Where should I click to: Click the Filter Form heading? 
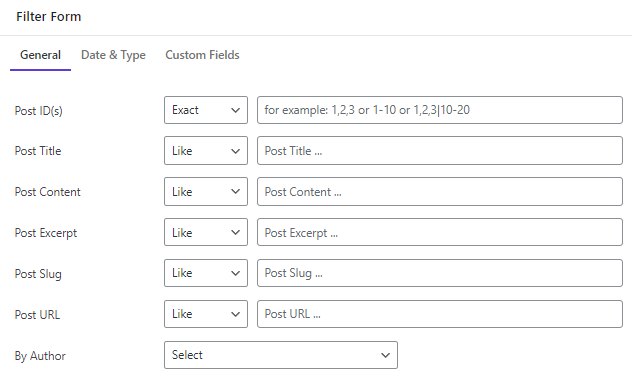(49, 17)
